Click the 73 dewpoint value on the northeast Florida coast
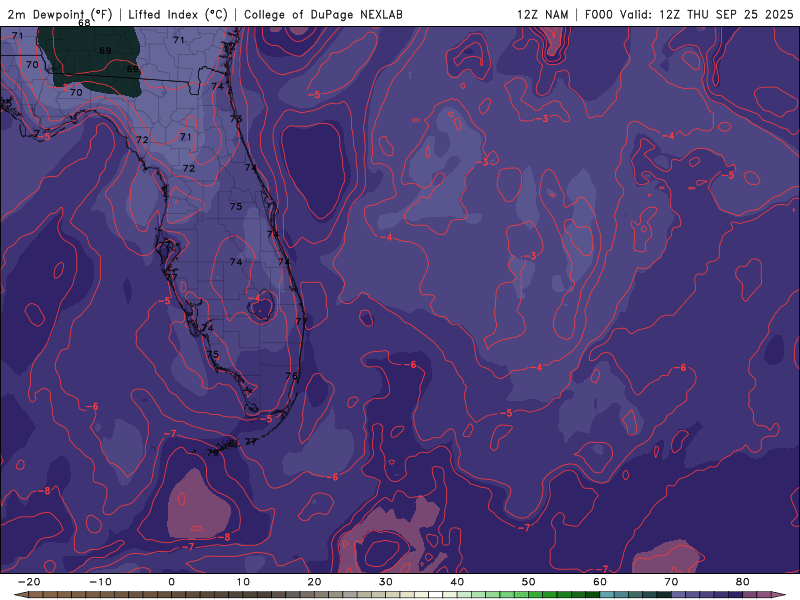Image resolution: width=800 pixels, height=600 pixels. (236, 119)
